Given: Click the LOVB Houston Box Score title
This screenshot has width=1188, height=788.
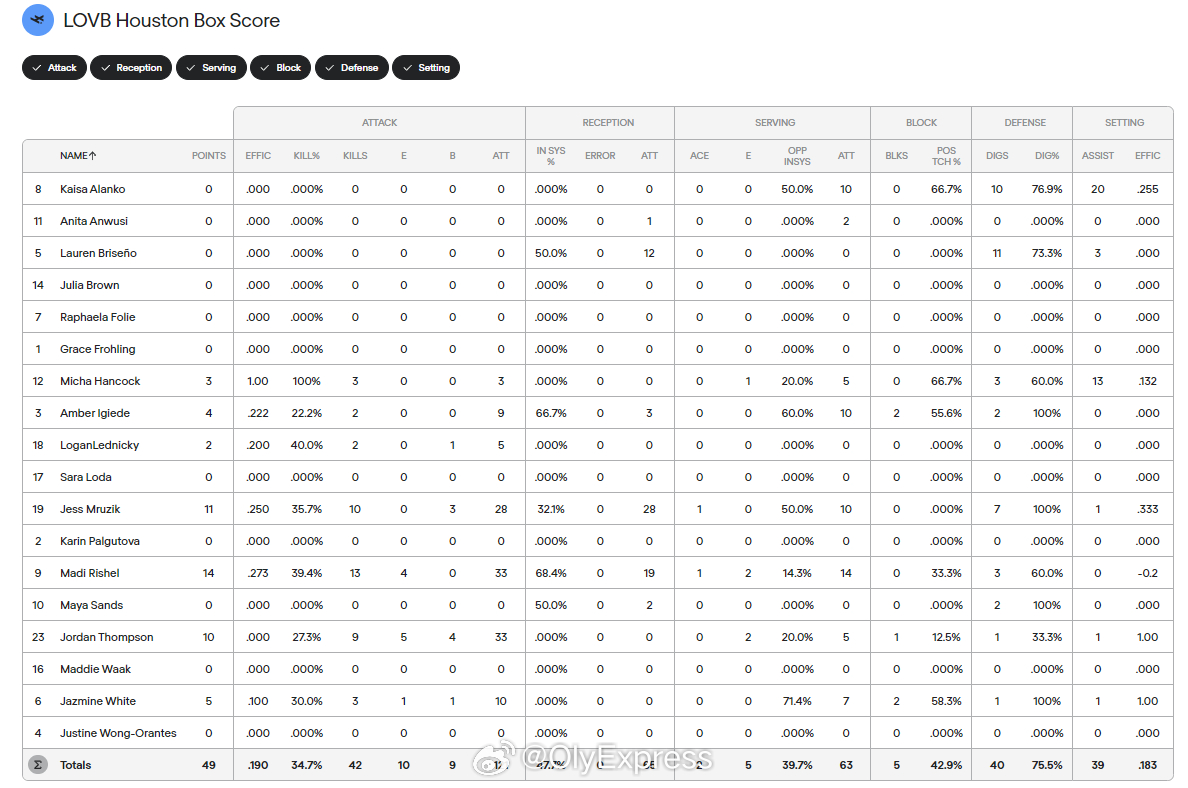Looking at the screenshot, I should click(171, 20).
